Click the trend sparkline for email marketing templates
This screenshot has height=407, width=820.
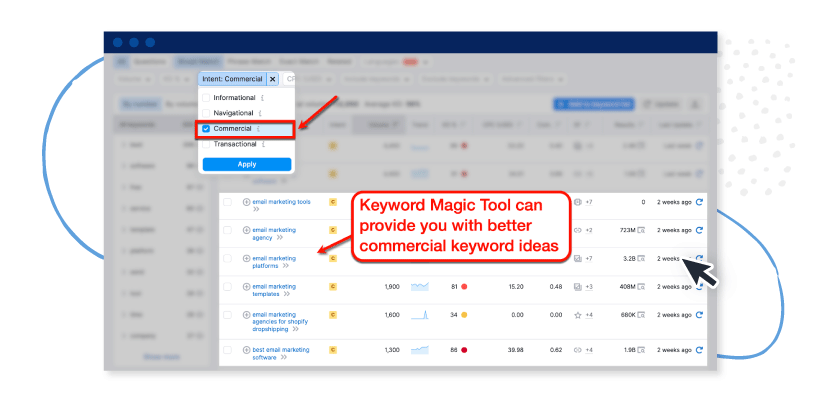pyautogui.click(x=419, y=287)
